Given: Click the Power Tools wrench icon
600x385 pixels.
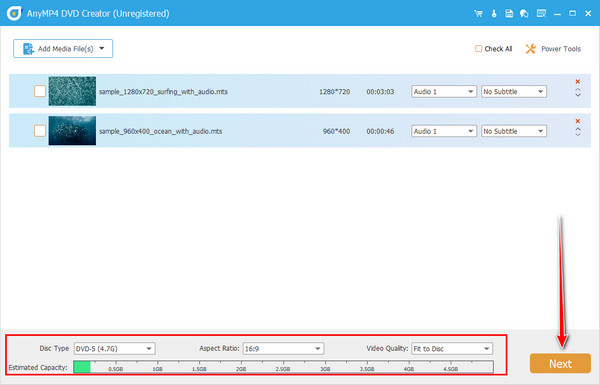Looking at the screenshot, I should pyautogui.click(x=530, y=49).
